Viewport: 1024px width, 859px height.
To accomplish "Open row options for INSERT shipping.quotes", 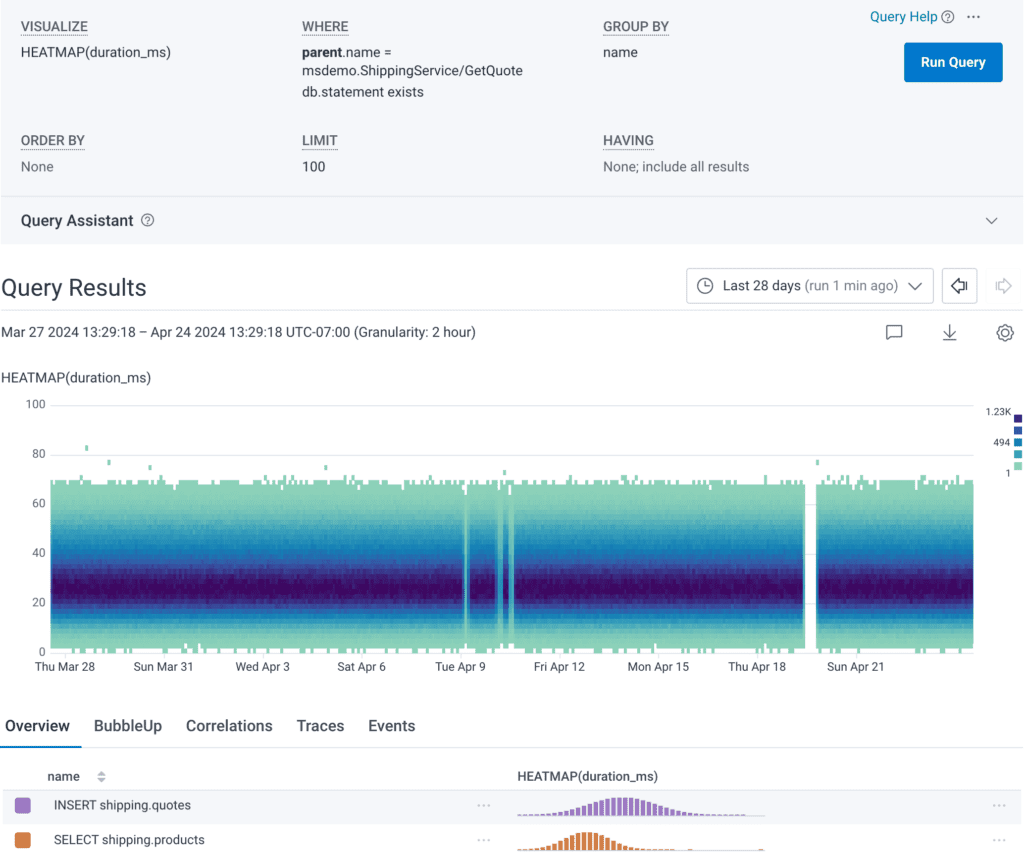I will [484, 805].
